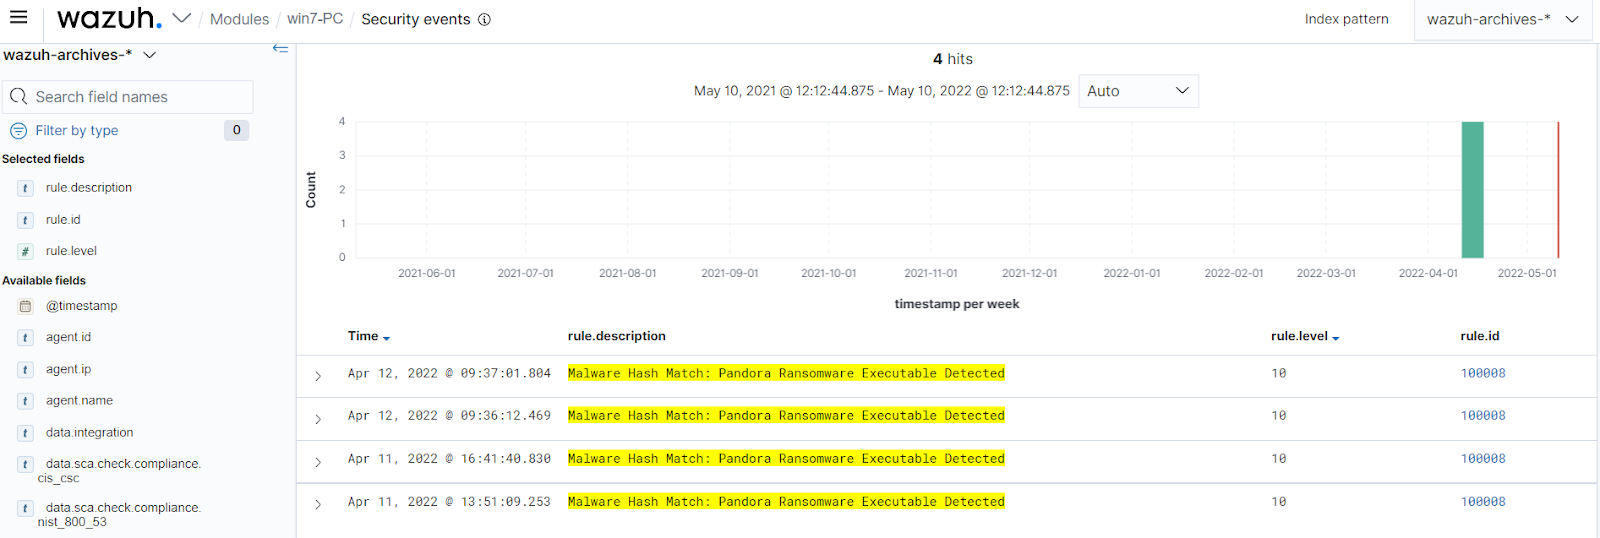1600x538 pixels.
Task: Select agent.name available field
Action: click(x=79, y=400)
